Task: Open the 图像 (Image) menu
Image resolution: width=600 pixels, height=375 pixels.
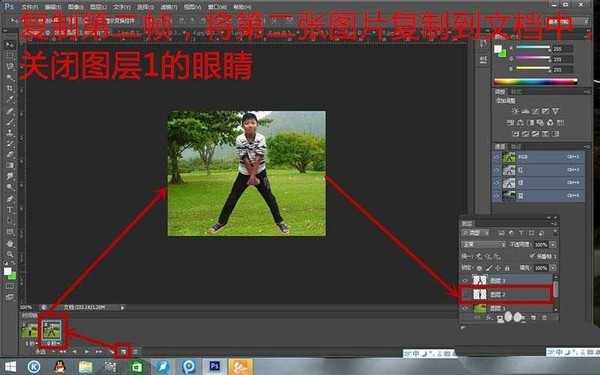Action: 75,7
